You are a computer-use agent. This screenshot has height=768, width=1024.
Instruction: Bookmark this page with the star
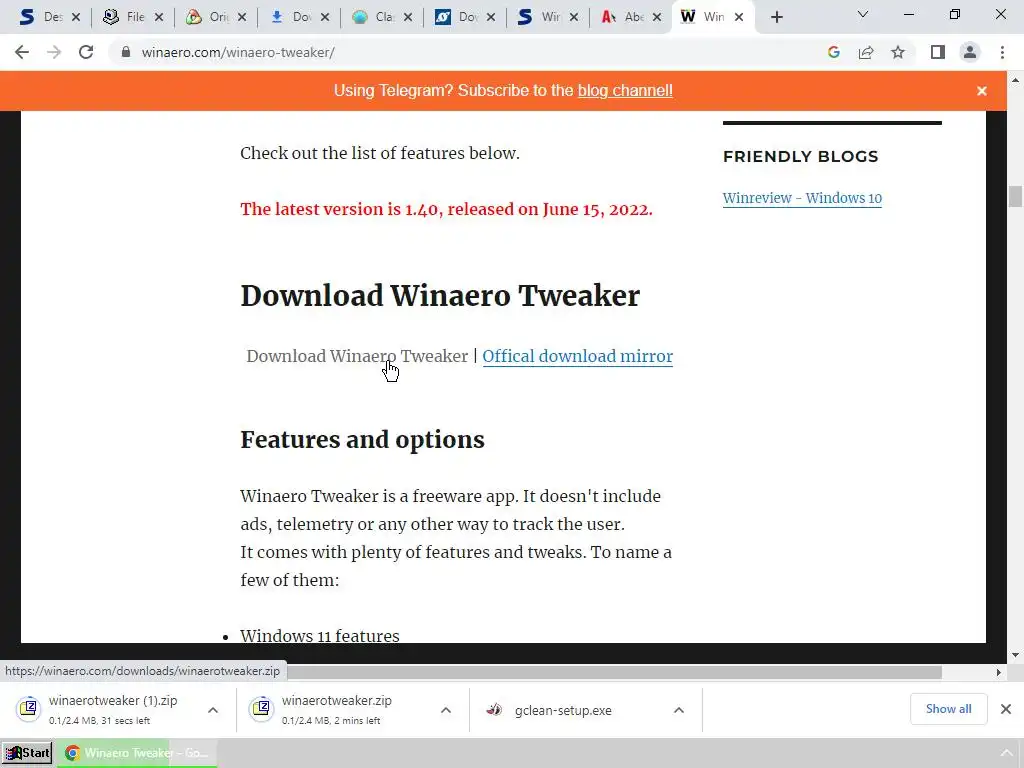898,52
